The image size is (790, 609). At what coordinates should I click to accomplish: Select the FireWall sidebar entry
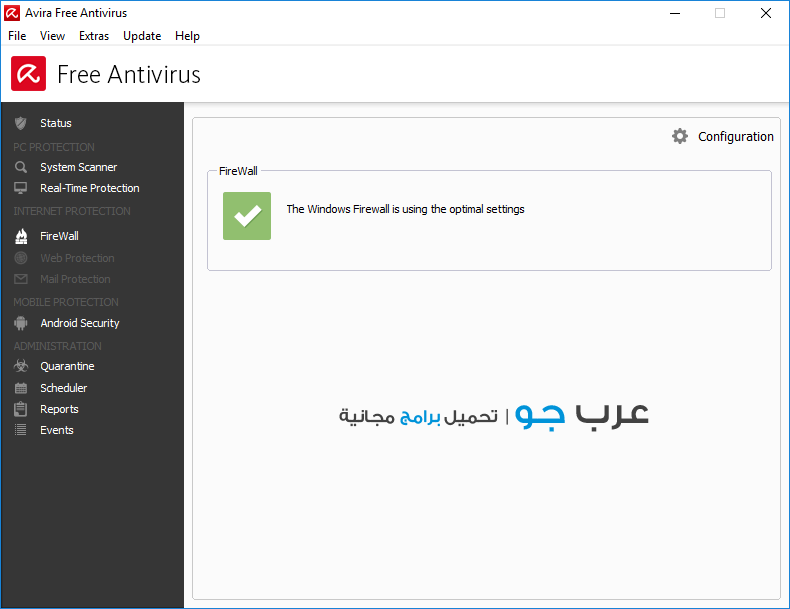(59, 236)
